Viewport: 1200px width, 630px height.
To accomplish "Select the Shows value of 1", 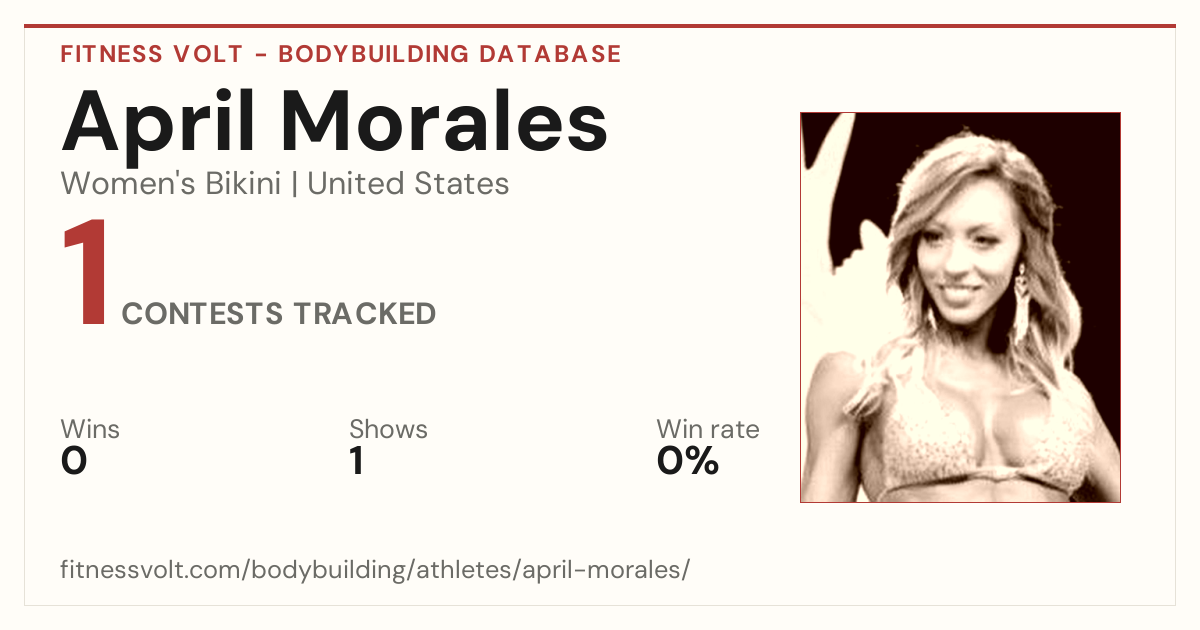I will [x=357, y=461].
